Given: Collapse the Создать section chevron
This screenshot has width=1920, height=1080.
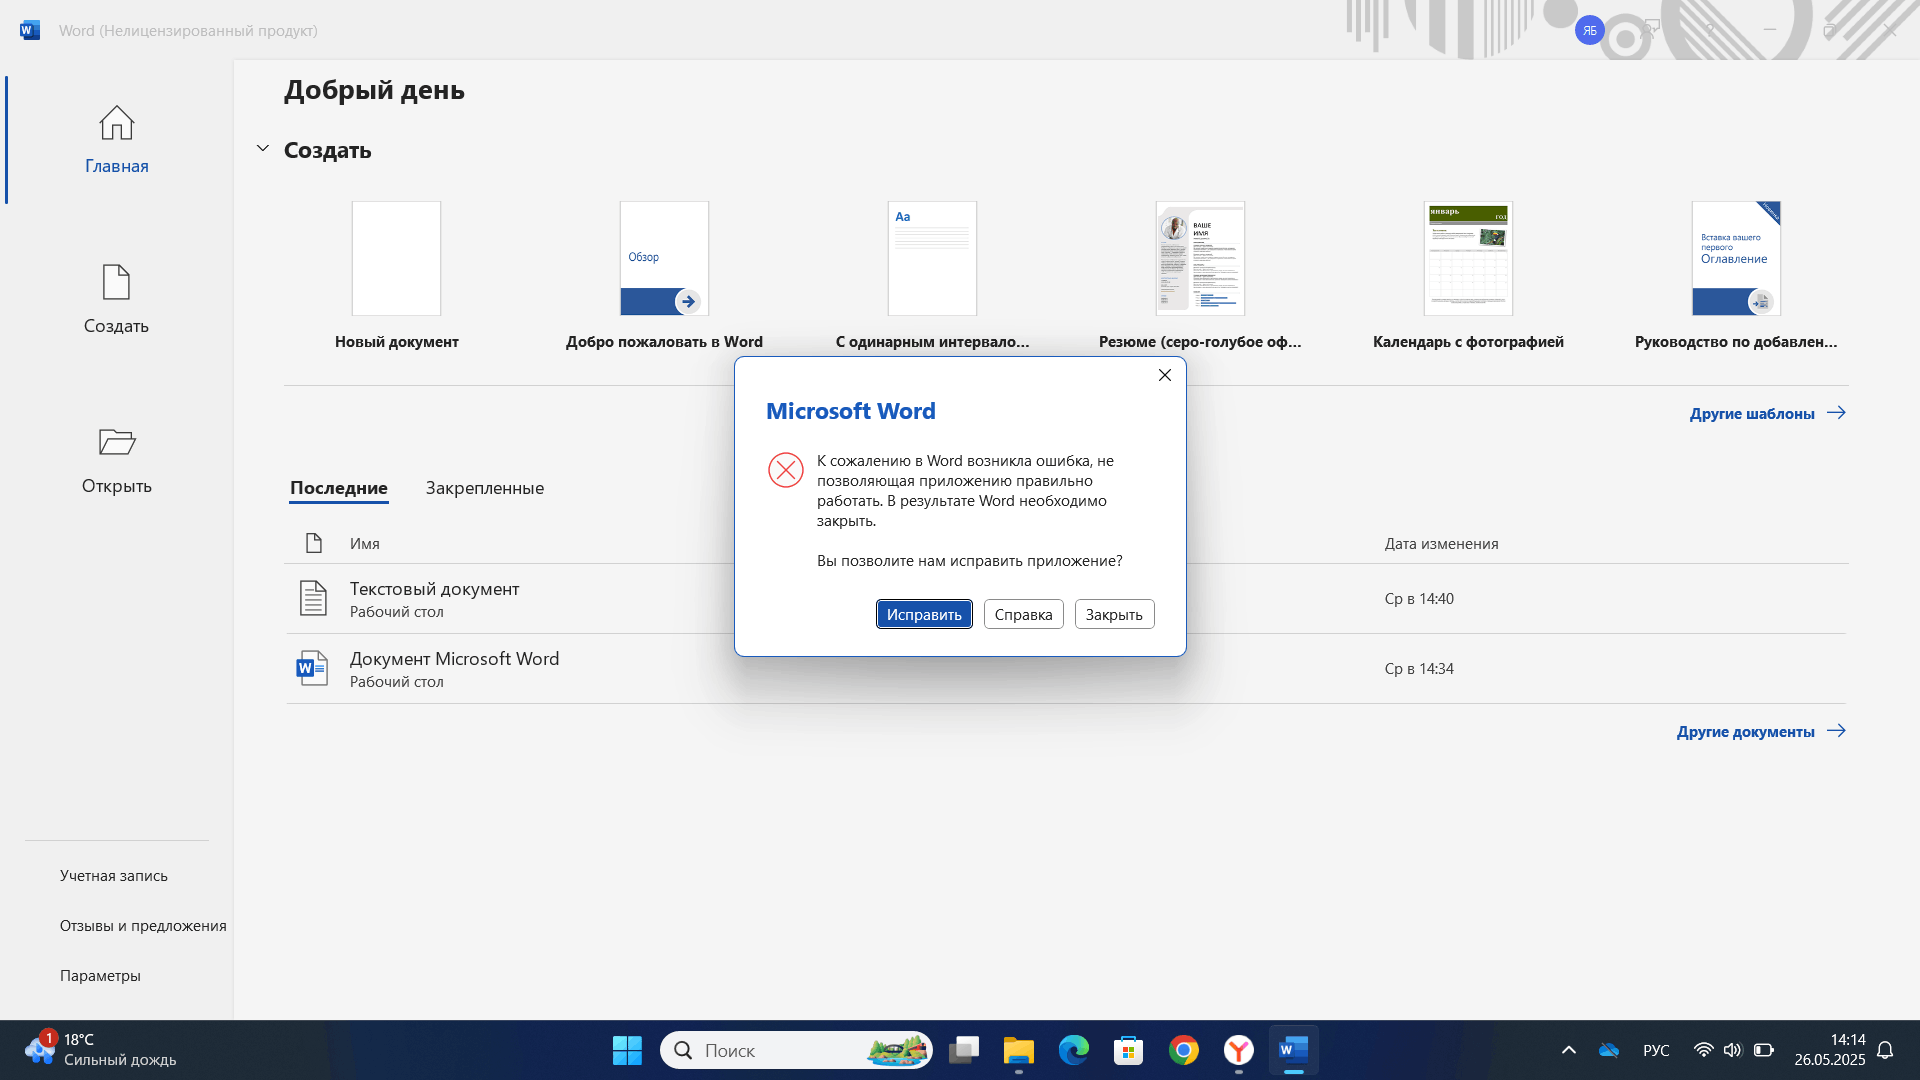Looking at the screenshot, I should pyautogui.click(x=263, y=149).
